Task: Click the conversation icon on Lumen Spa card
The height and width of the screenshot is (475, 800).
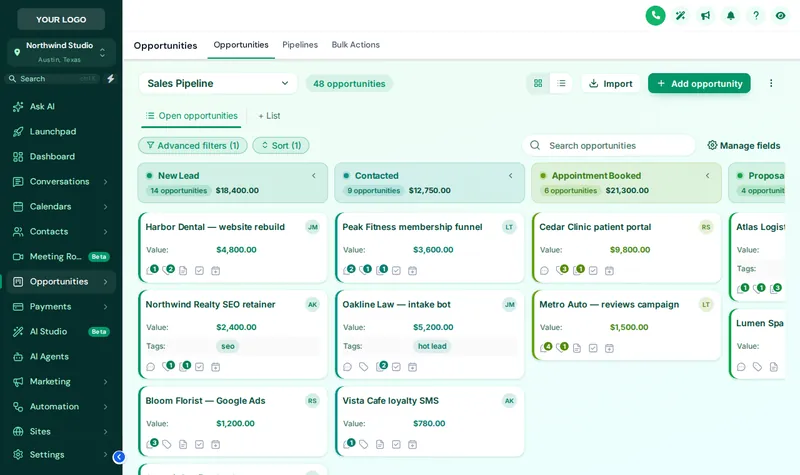Action: point(741,367)
